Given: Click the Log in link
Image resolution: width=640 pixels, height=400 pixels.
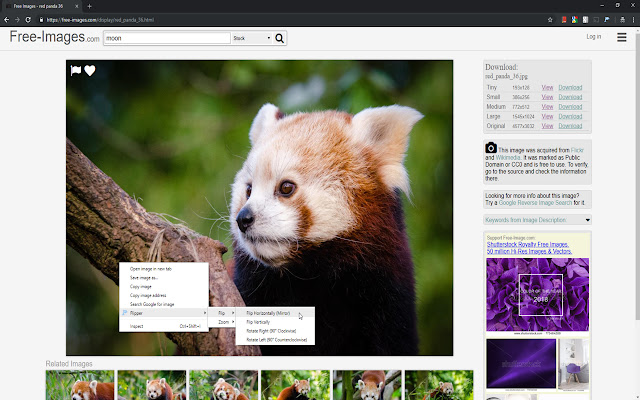Looking at the screenshot, I should [594, 37].
